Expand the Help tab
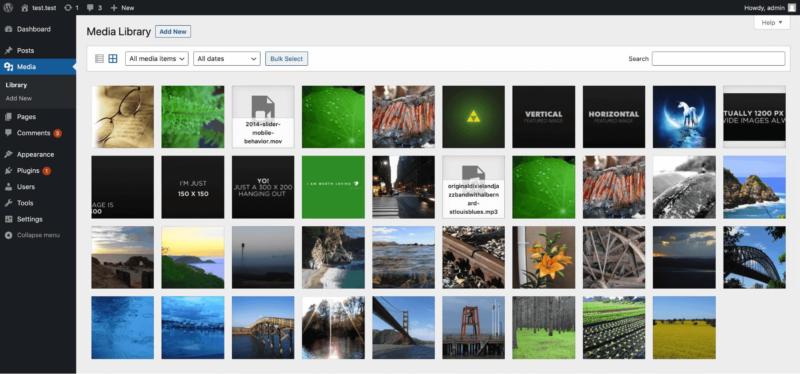This screenshot has width=800, height=374. (771, 22)
